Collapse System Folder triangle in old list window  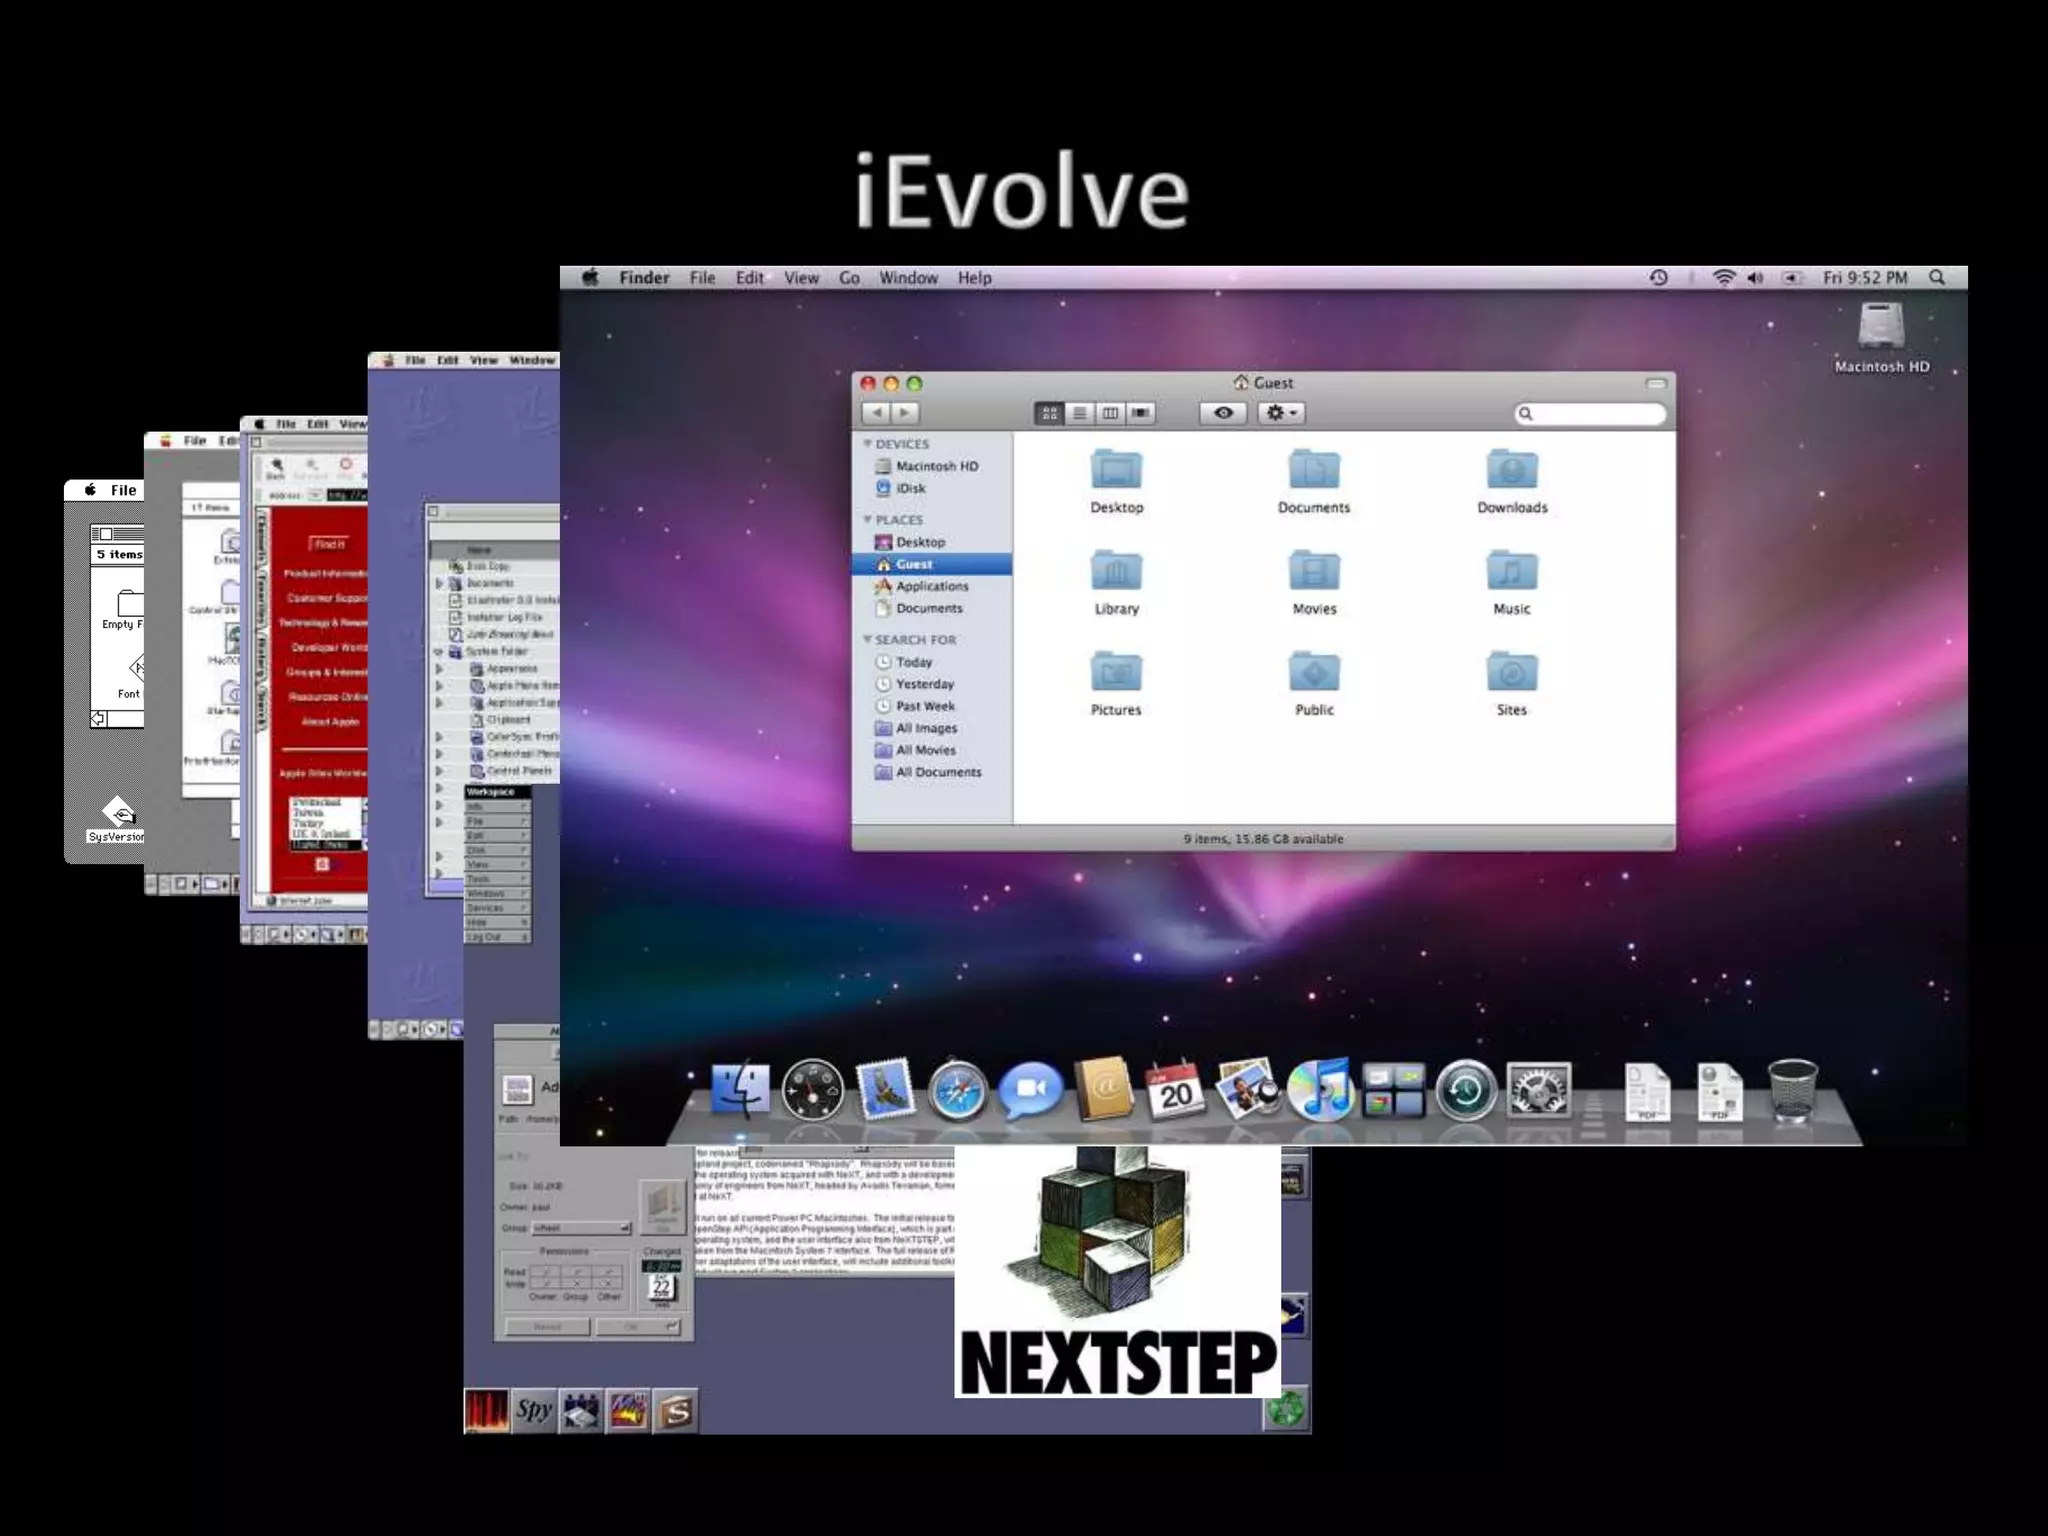coord(438,651)
